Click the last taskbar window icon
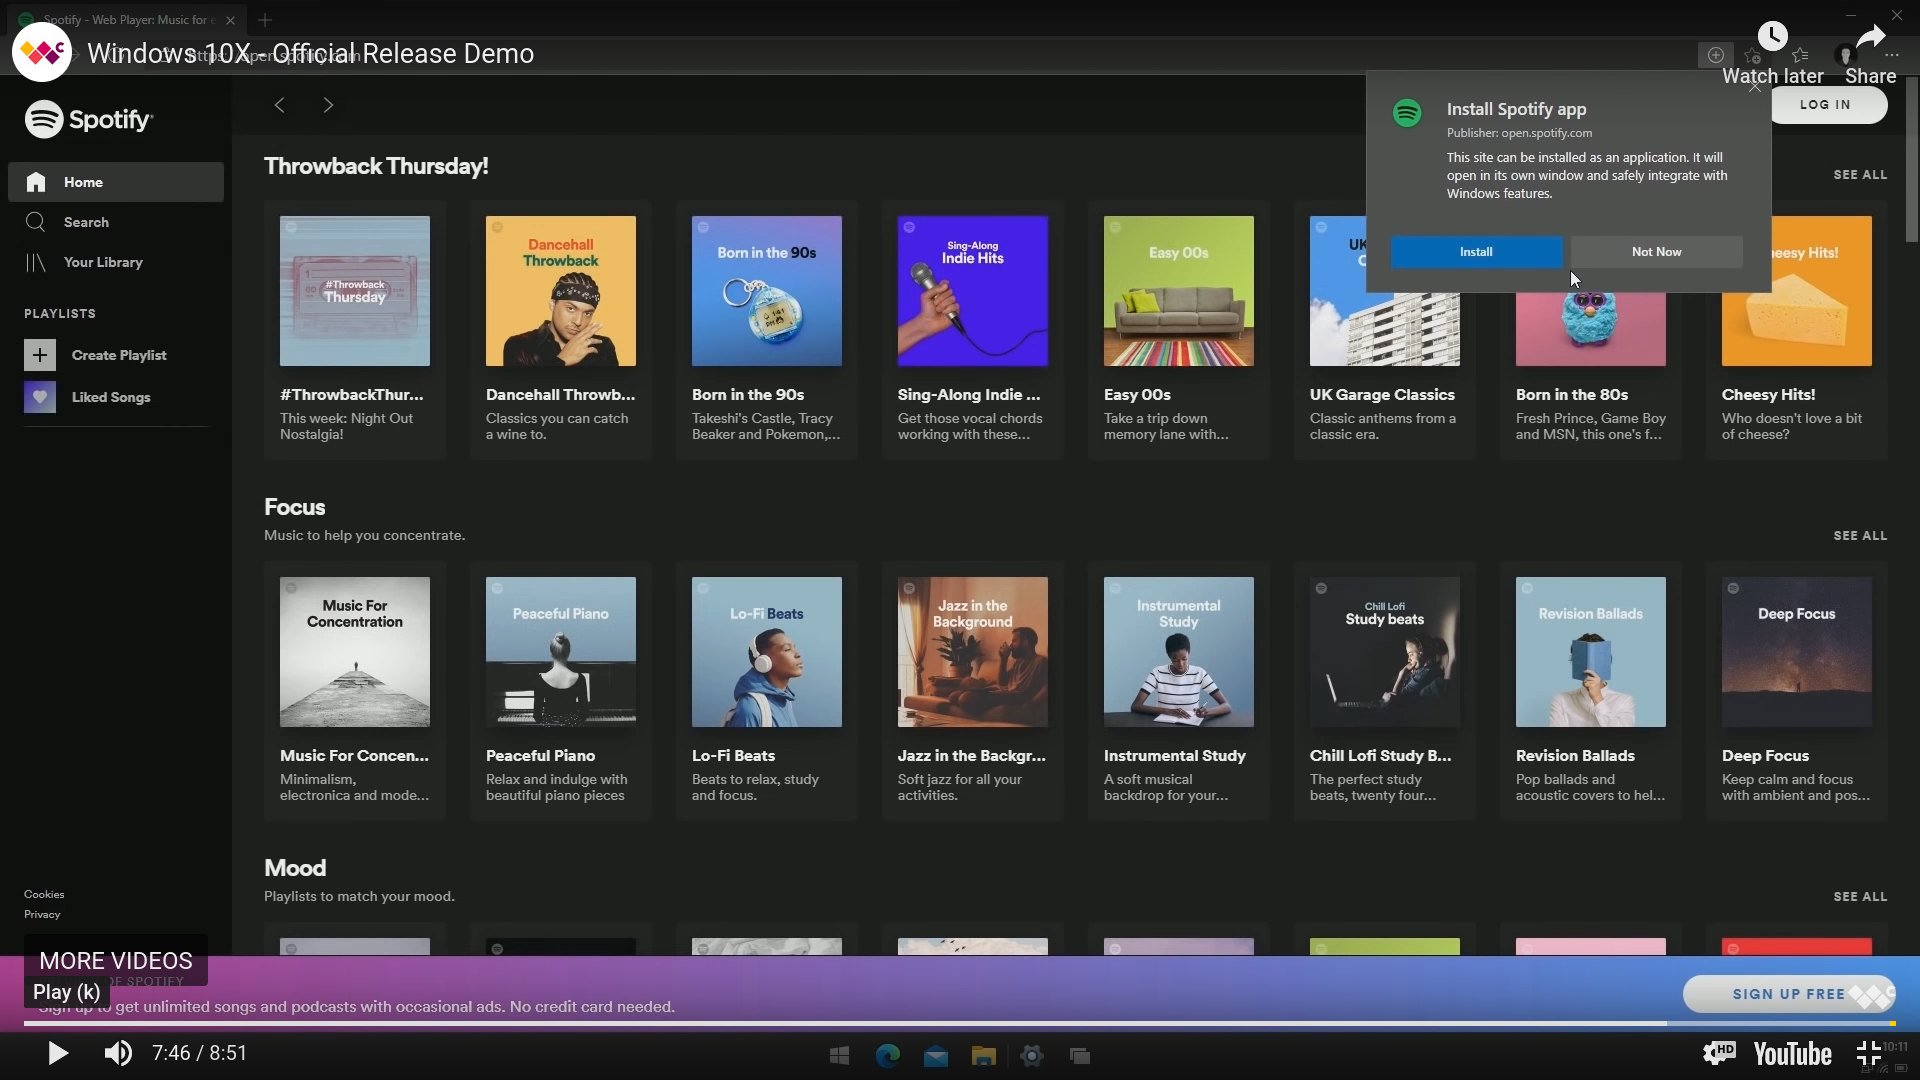Viewport: 1920px width, 1080px height. tap(1080, 1056)
